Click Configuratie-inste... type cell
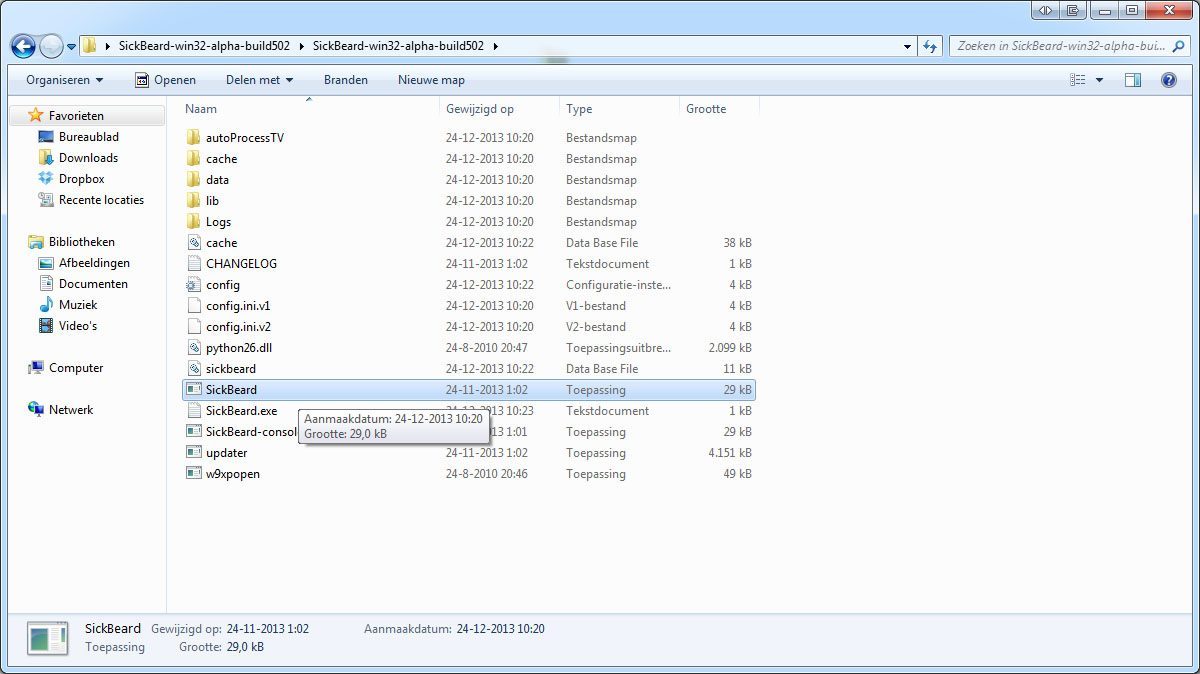 click(x=618, y=285)
